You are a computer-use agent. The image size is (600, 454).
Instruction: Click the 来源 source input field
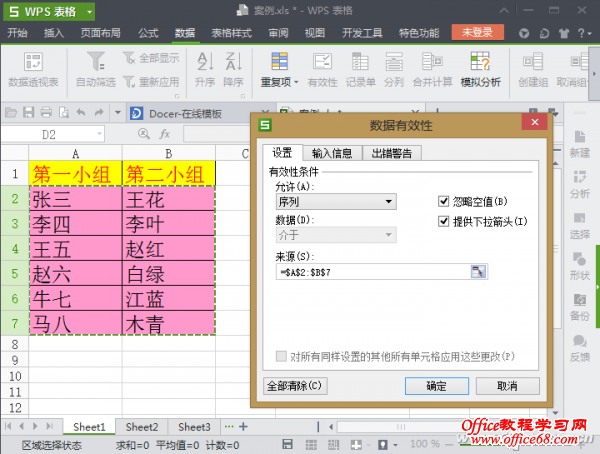pyautogui.click(x=372, y=271)
